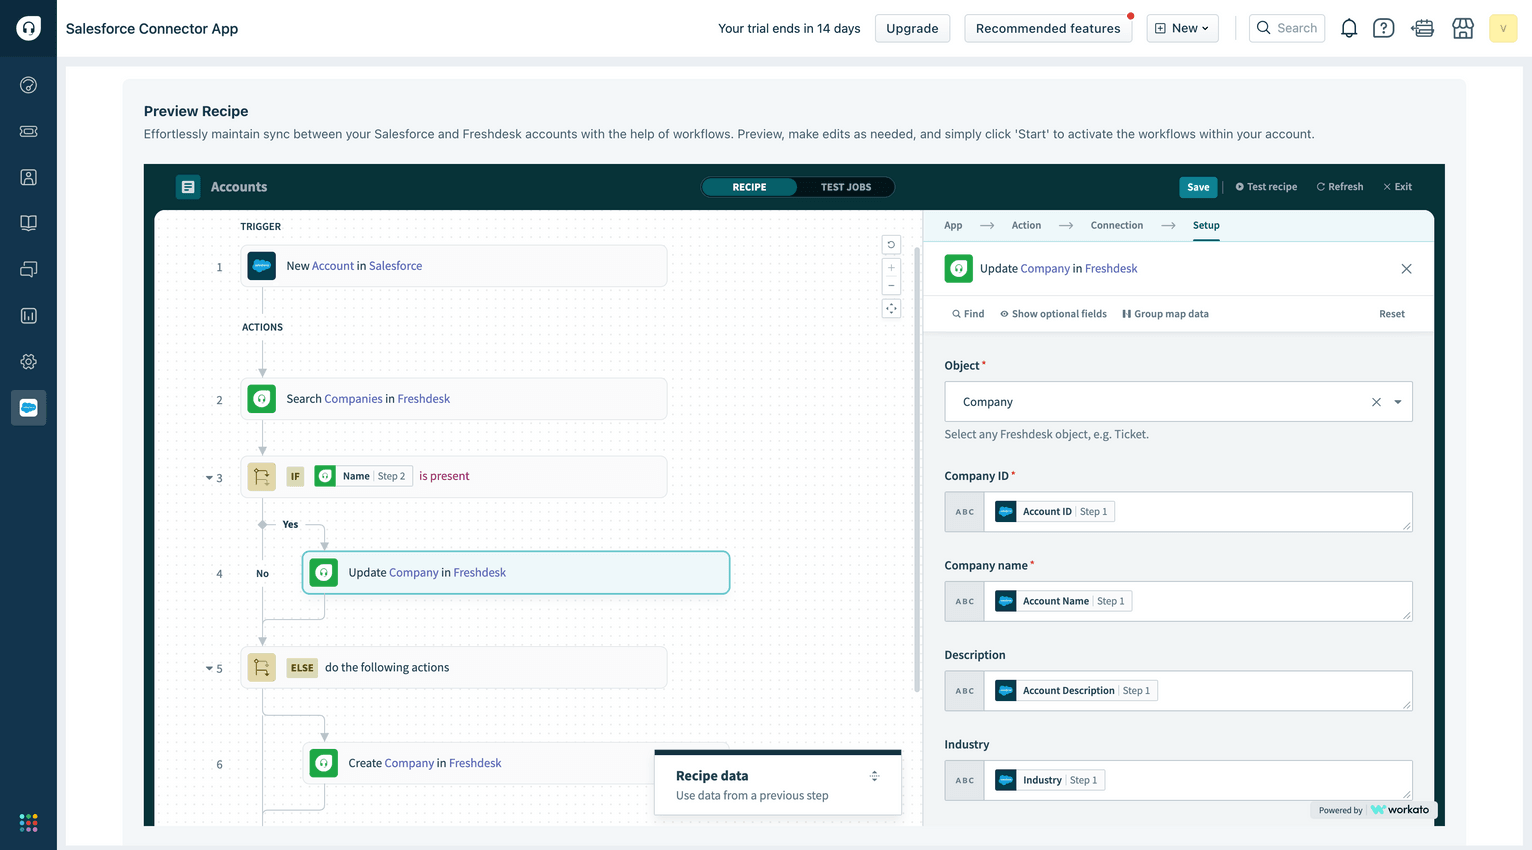Open the Tickets icon in left sidebar
The width and height of the screenshot is (1532, 850).
tap(28, 131)
